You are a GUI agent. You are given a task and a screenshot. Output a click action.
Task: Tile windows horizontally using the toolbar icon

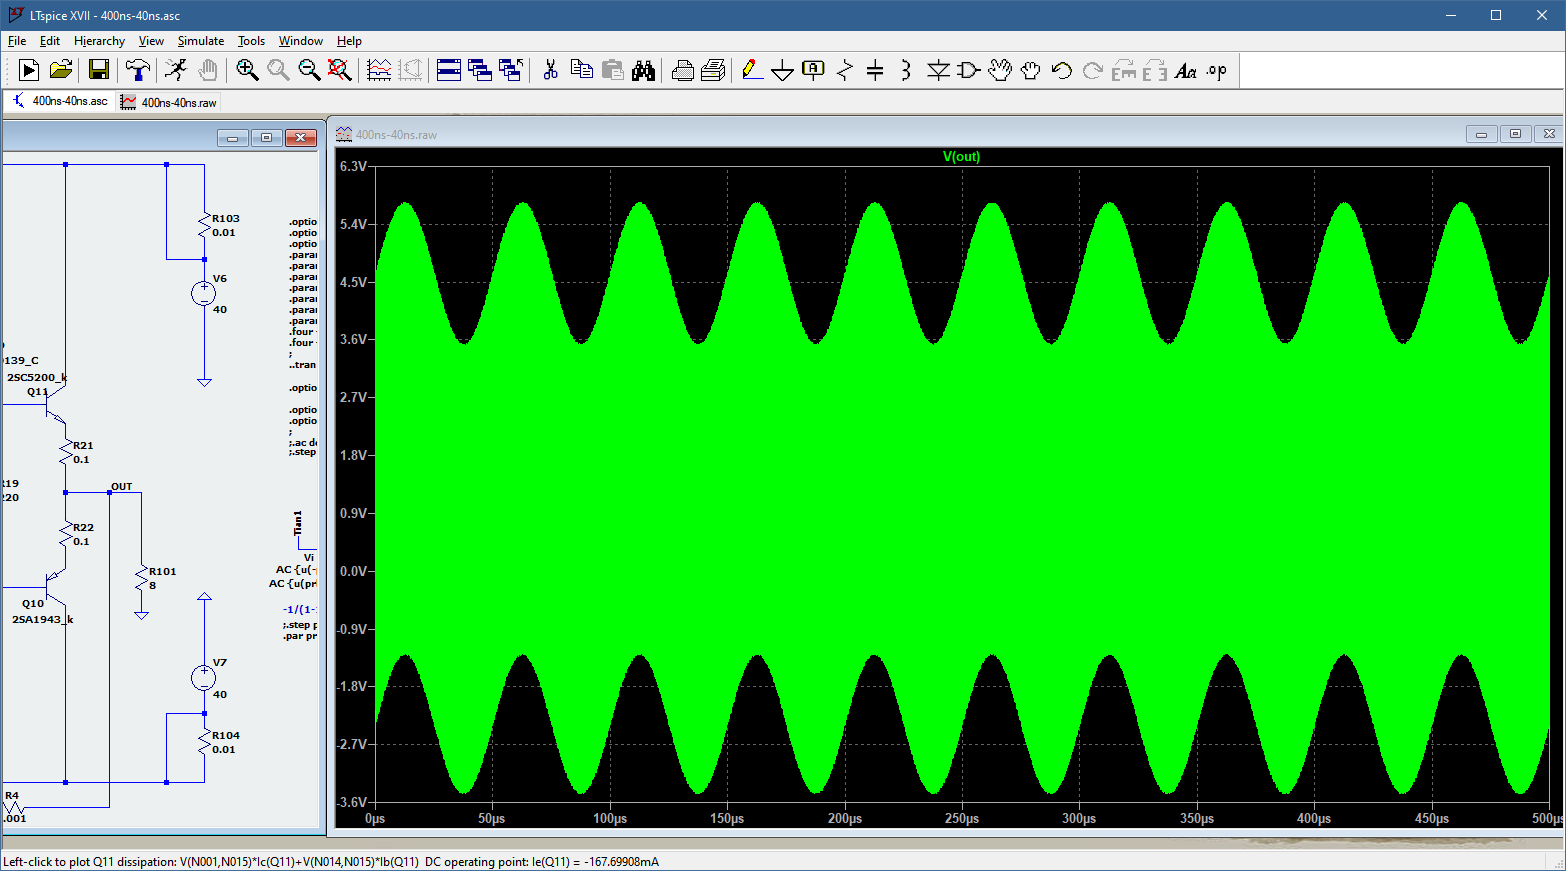pos(449,70)
